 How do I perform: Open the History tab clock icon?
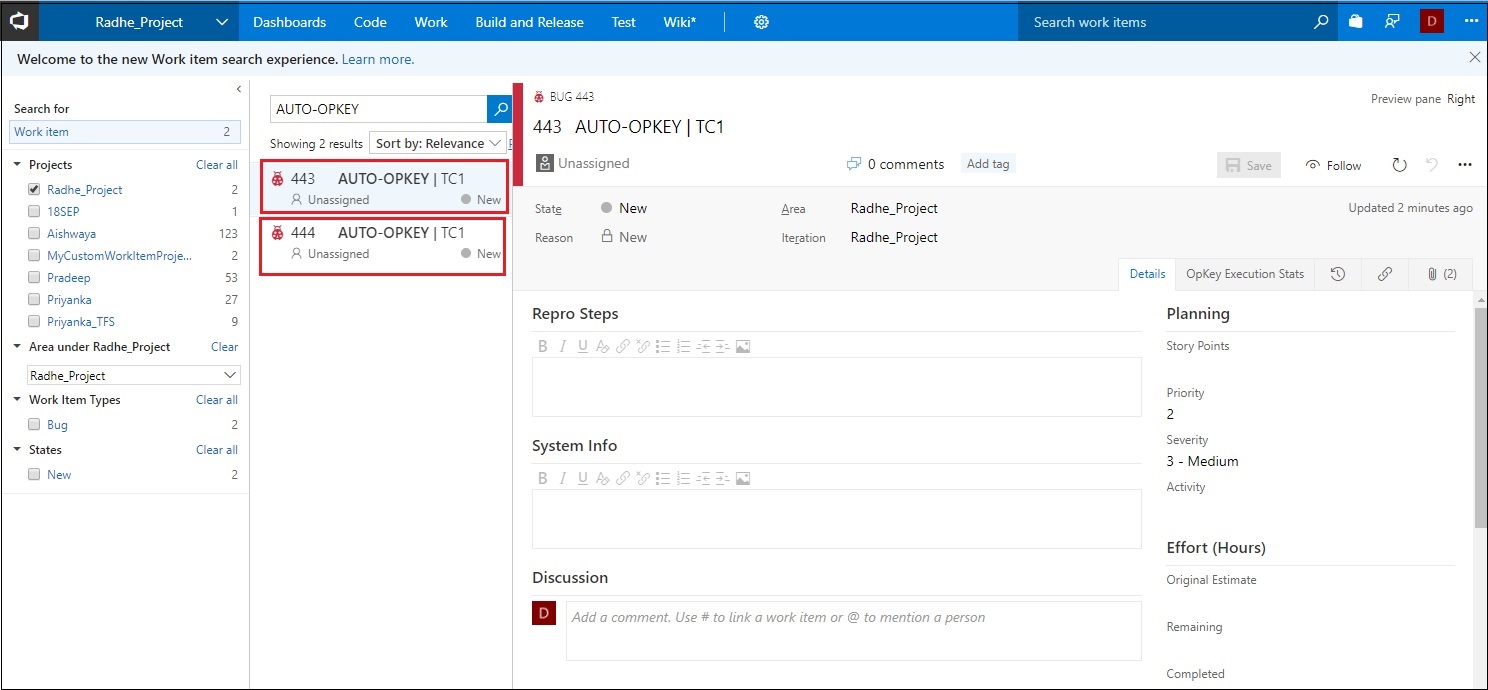click(1337, 274)
